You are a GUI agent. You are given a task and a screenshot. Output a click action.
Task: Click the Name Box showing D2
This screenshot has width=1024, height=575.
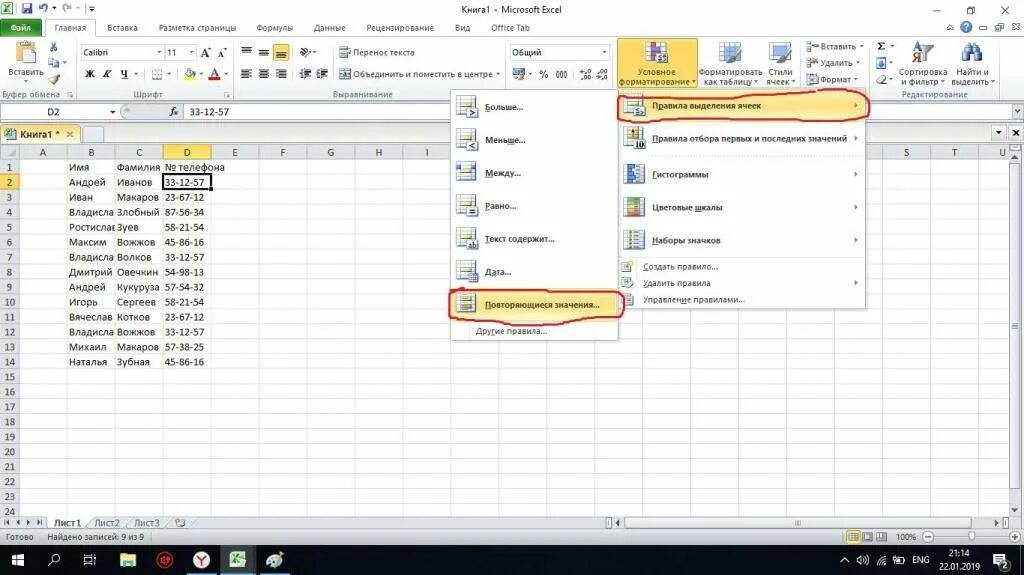(x=54, y=112)
